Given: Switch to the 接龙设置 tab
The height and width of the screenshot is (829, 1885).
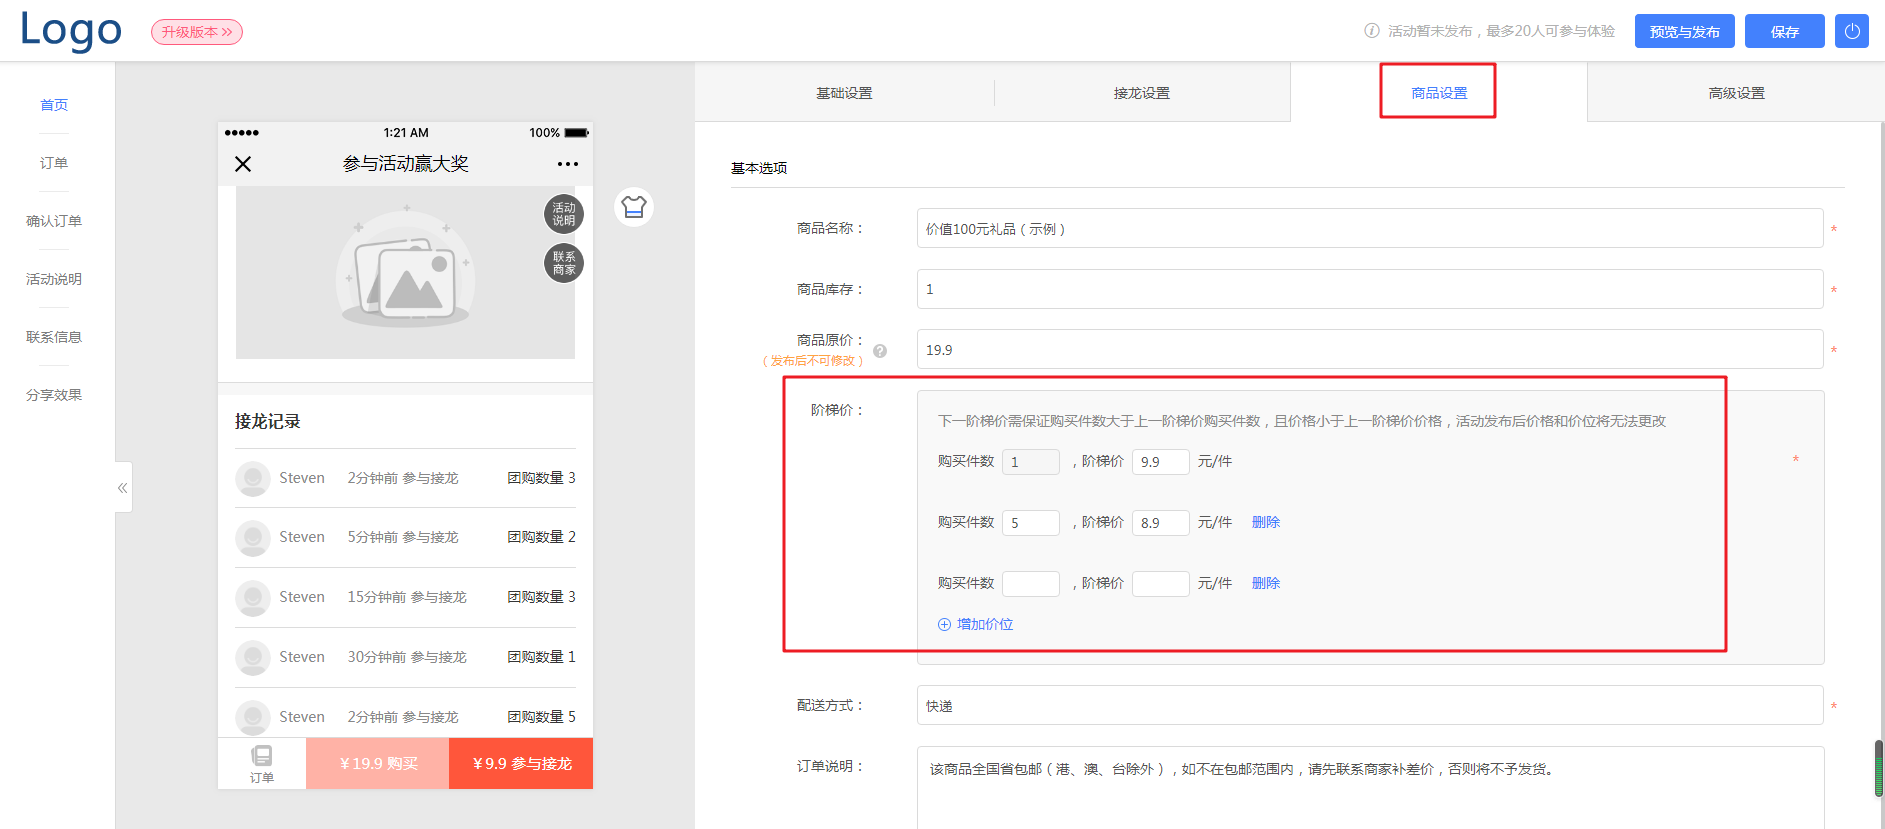Looking at the screenshot, I should tap(1142, 93).
